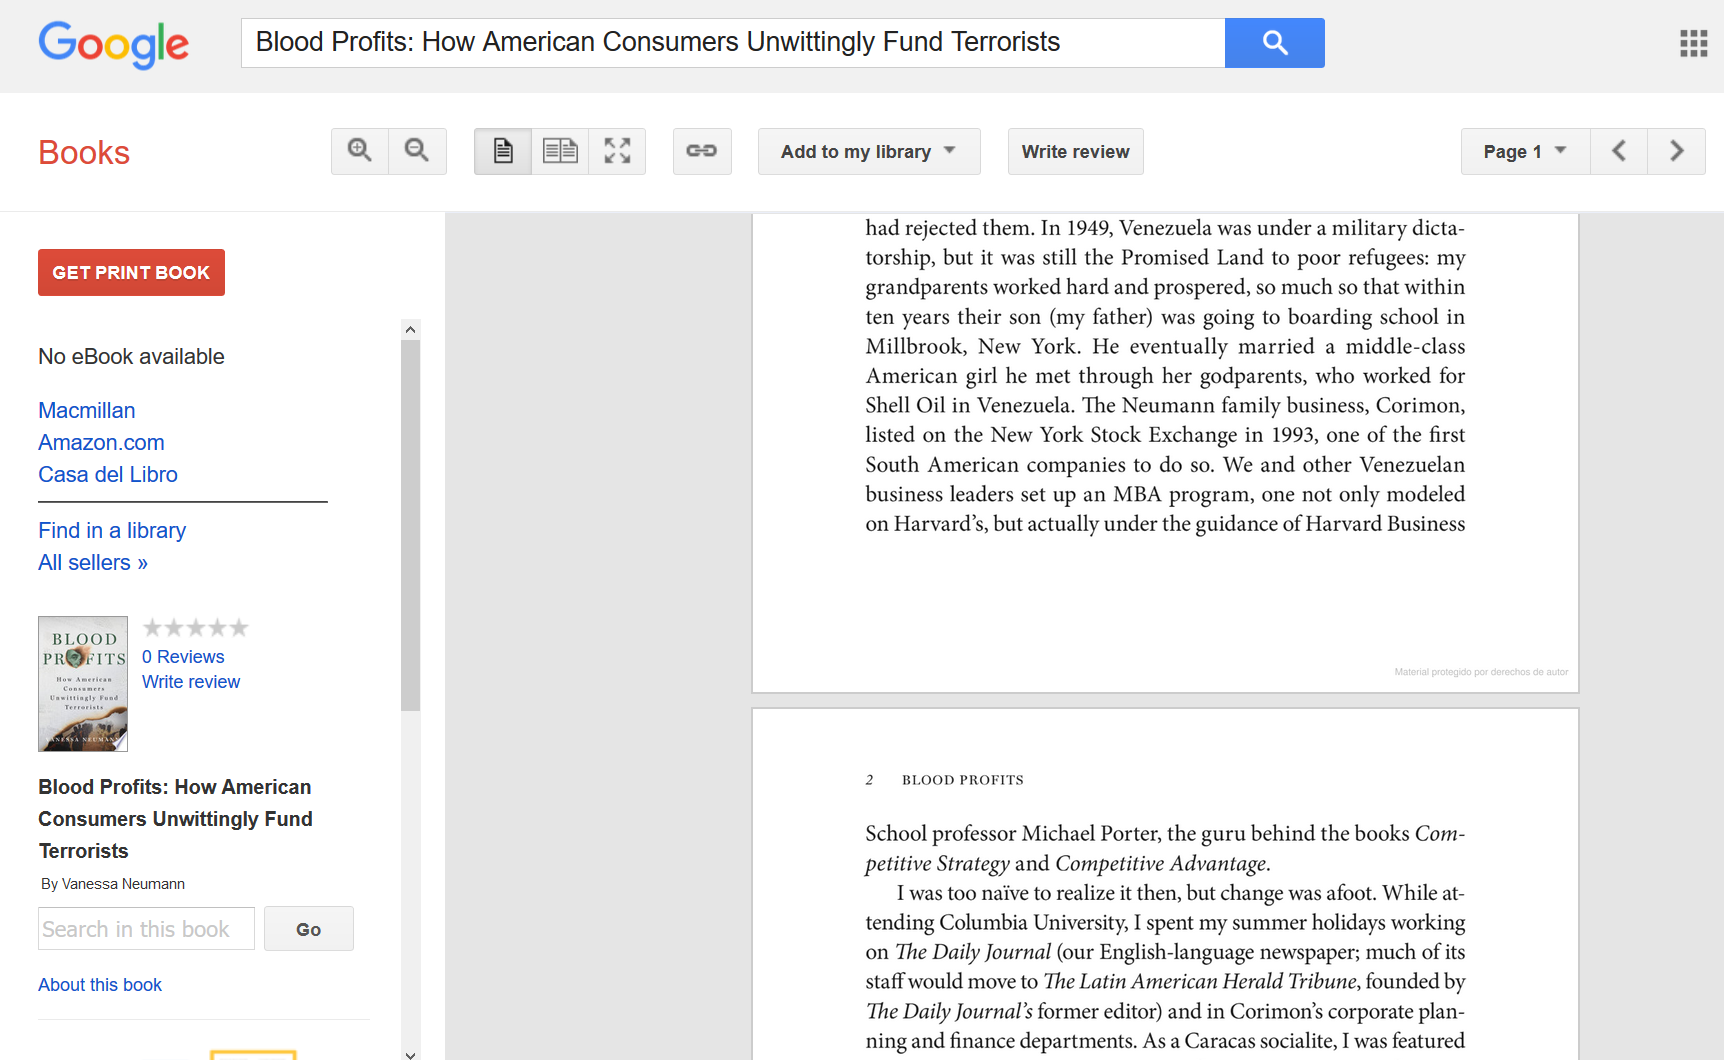
Task: Click Find in a library
Action: coord(112,531)
